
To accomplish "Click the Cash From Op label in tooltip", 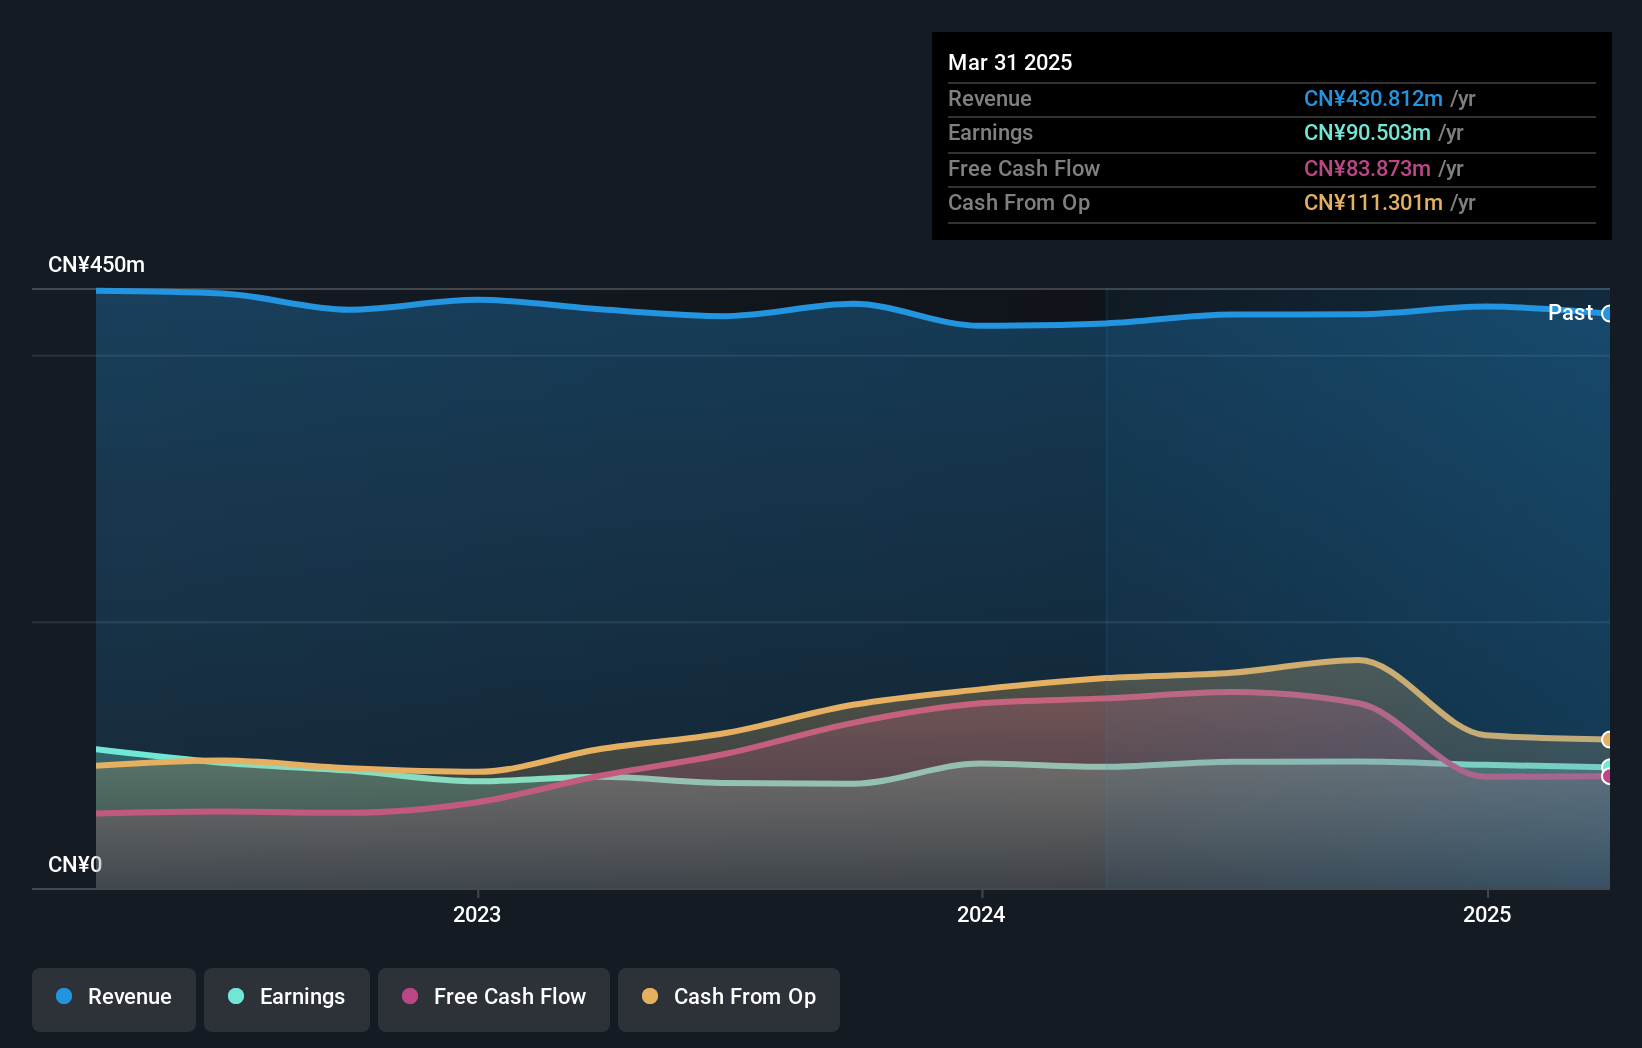I will click(x=1019, y=202).
